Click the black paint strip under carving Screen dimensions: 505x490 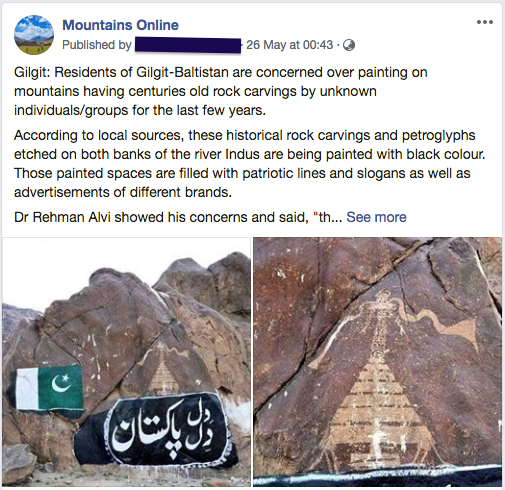pyautogui.click(x=377, y=473)
